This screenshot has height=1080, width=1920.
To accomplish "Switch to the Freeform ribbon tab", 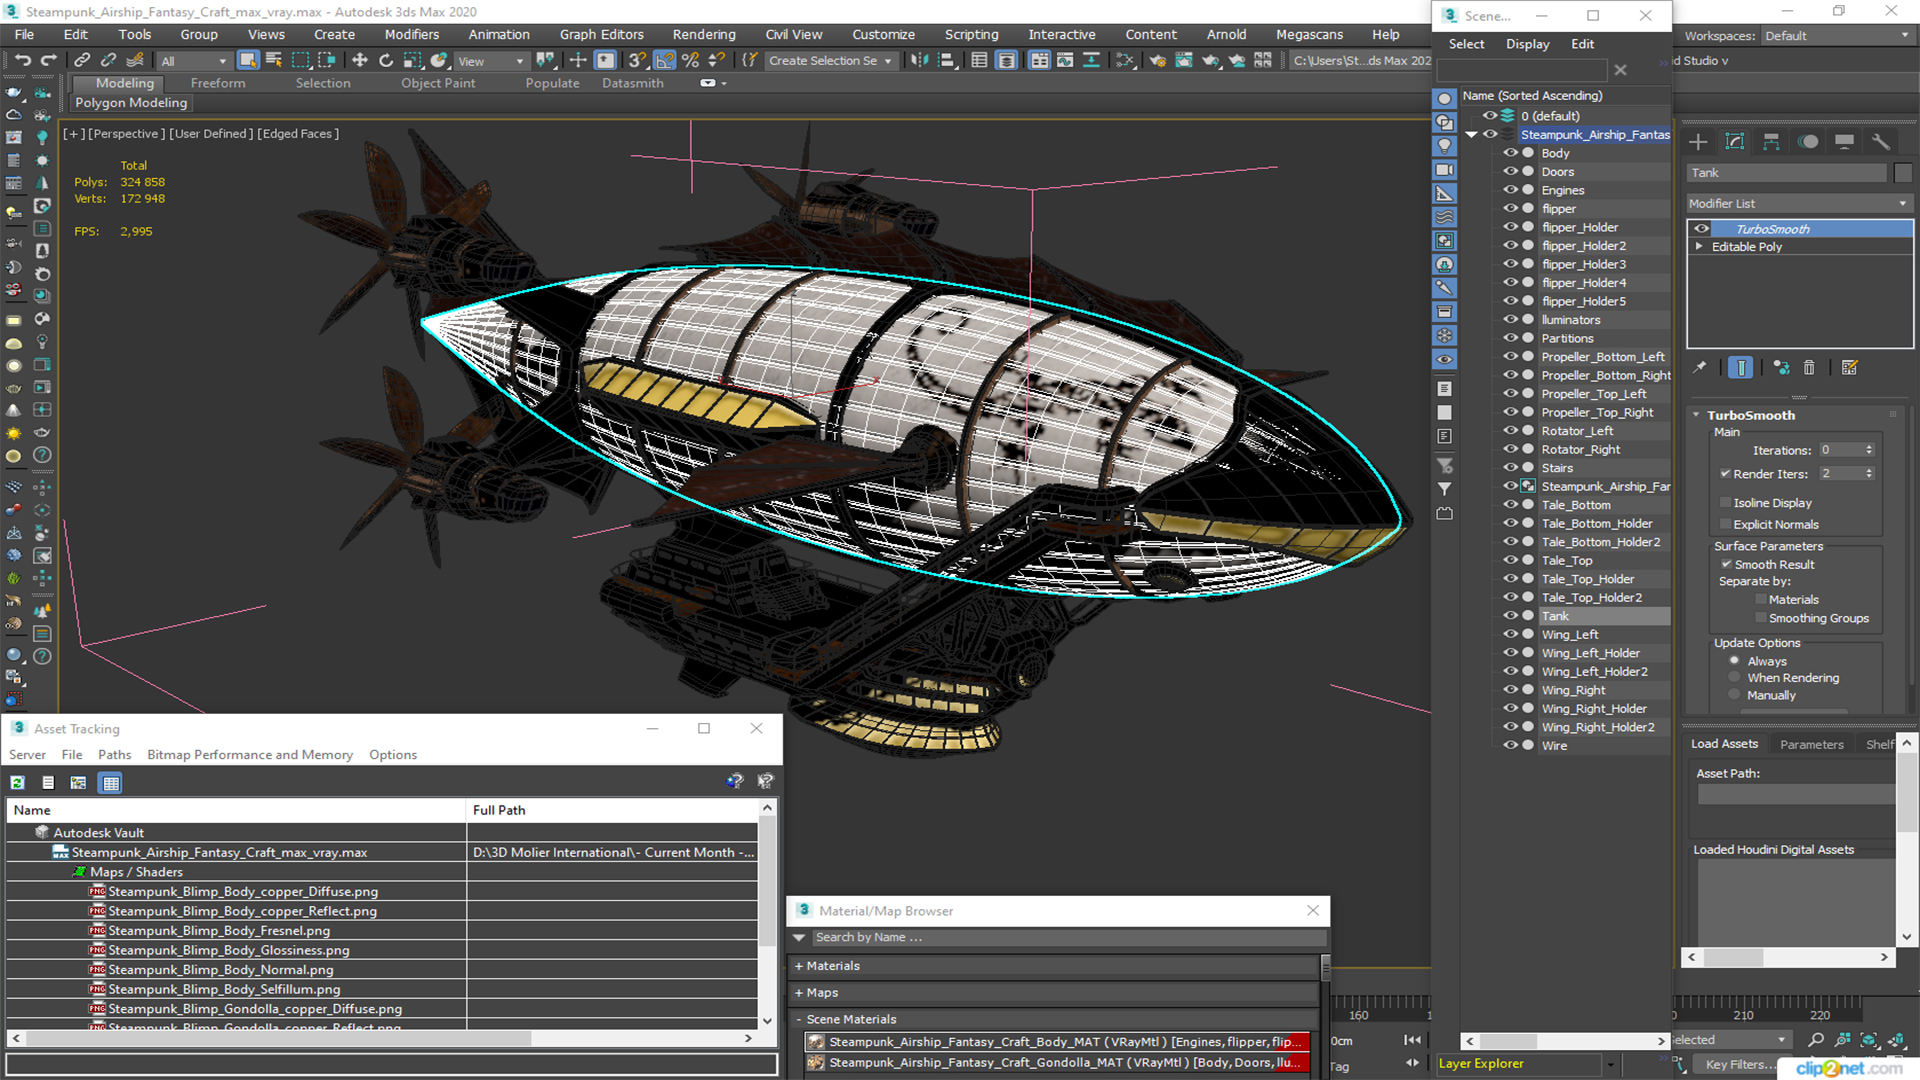I will [x=218, y=83].
